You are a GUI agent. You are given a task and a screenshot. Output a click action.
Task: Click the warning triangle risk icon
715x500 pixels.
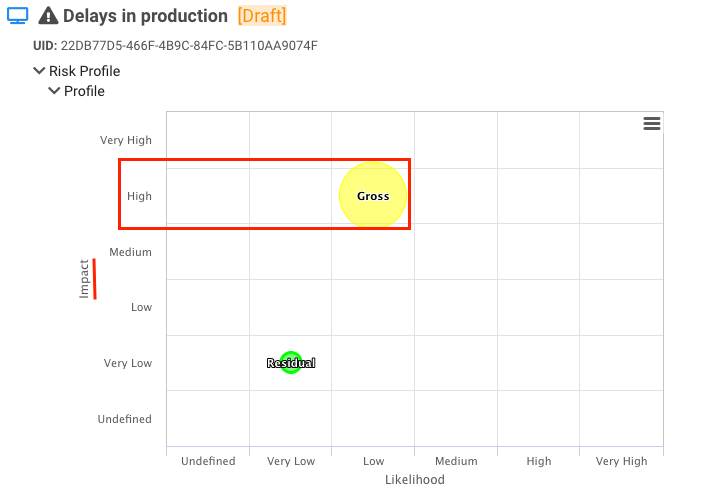click(x=47, y=16)
